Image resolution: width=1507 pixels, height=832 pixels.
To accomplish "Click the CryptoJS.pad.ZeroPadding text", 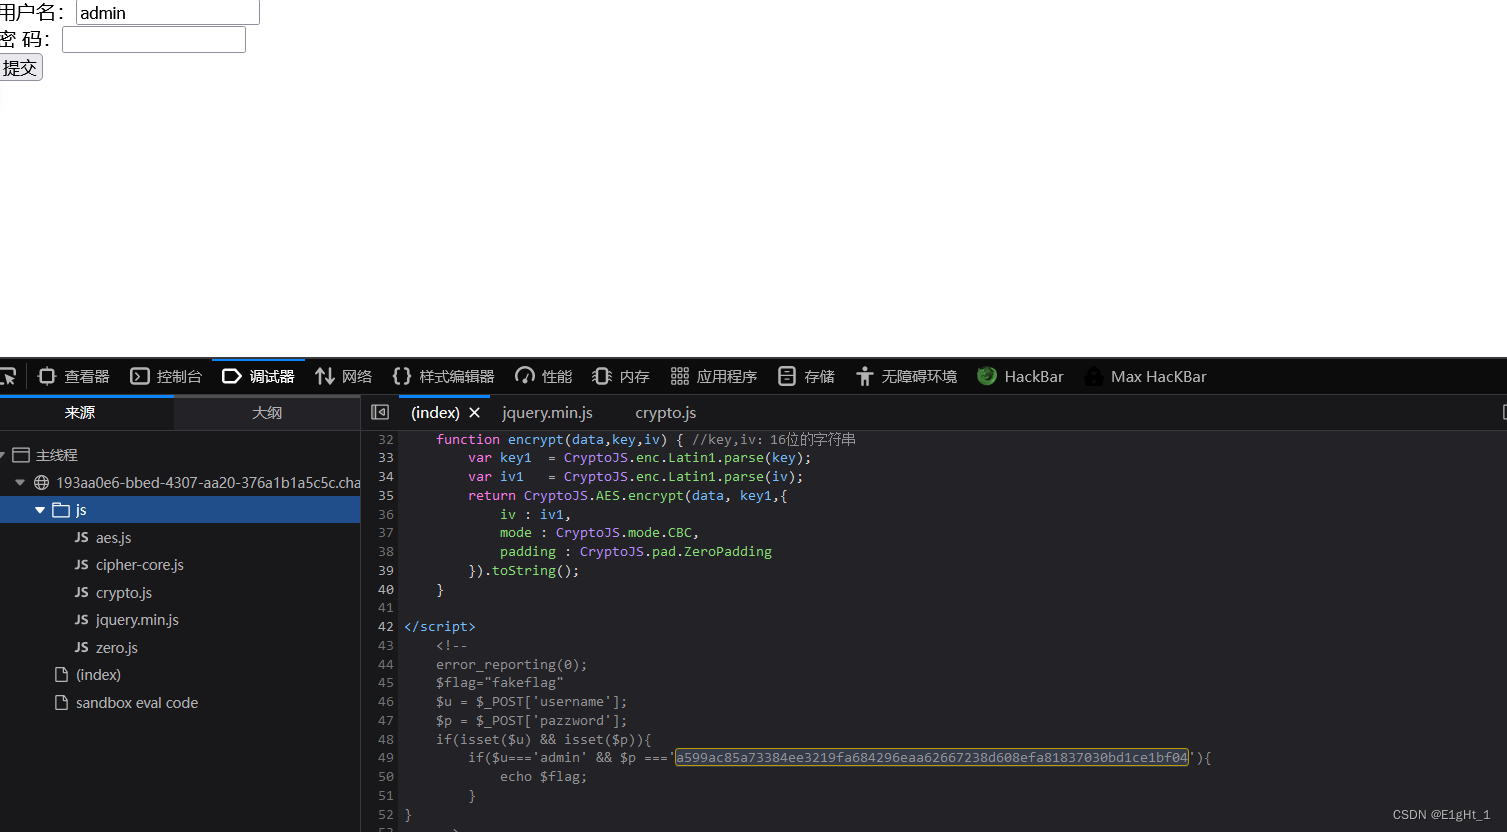I will [x=676, y=551].
